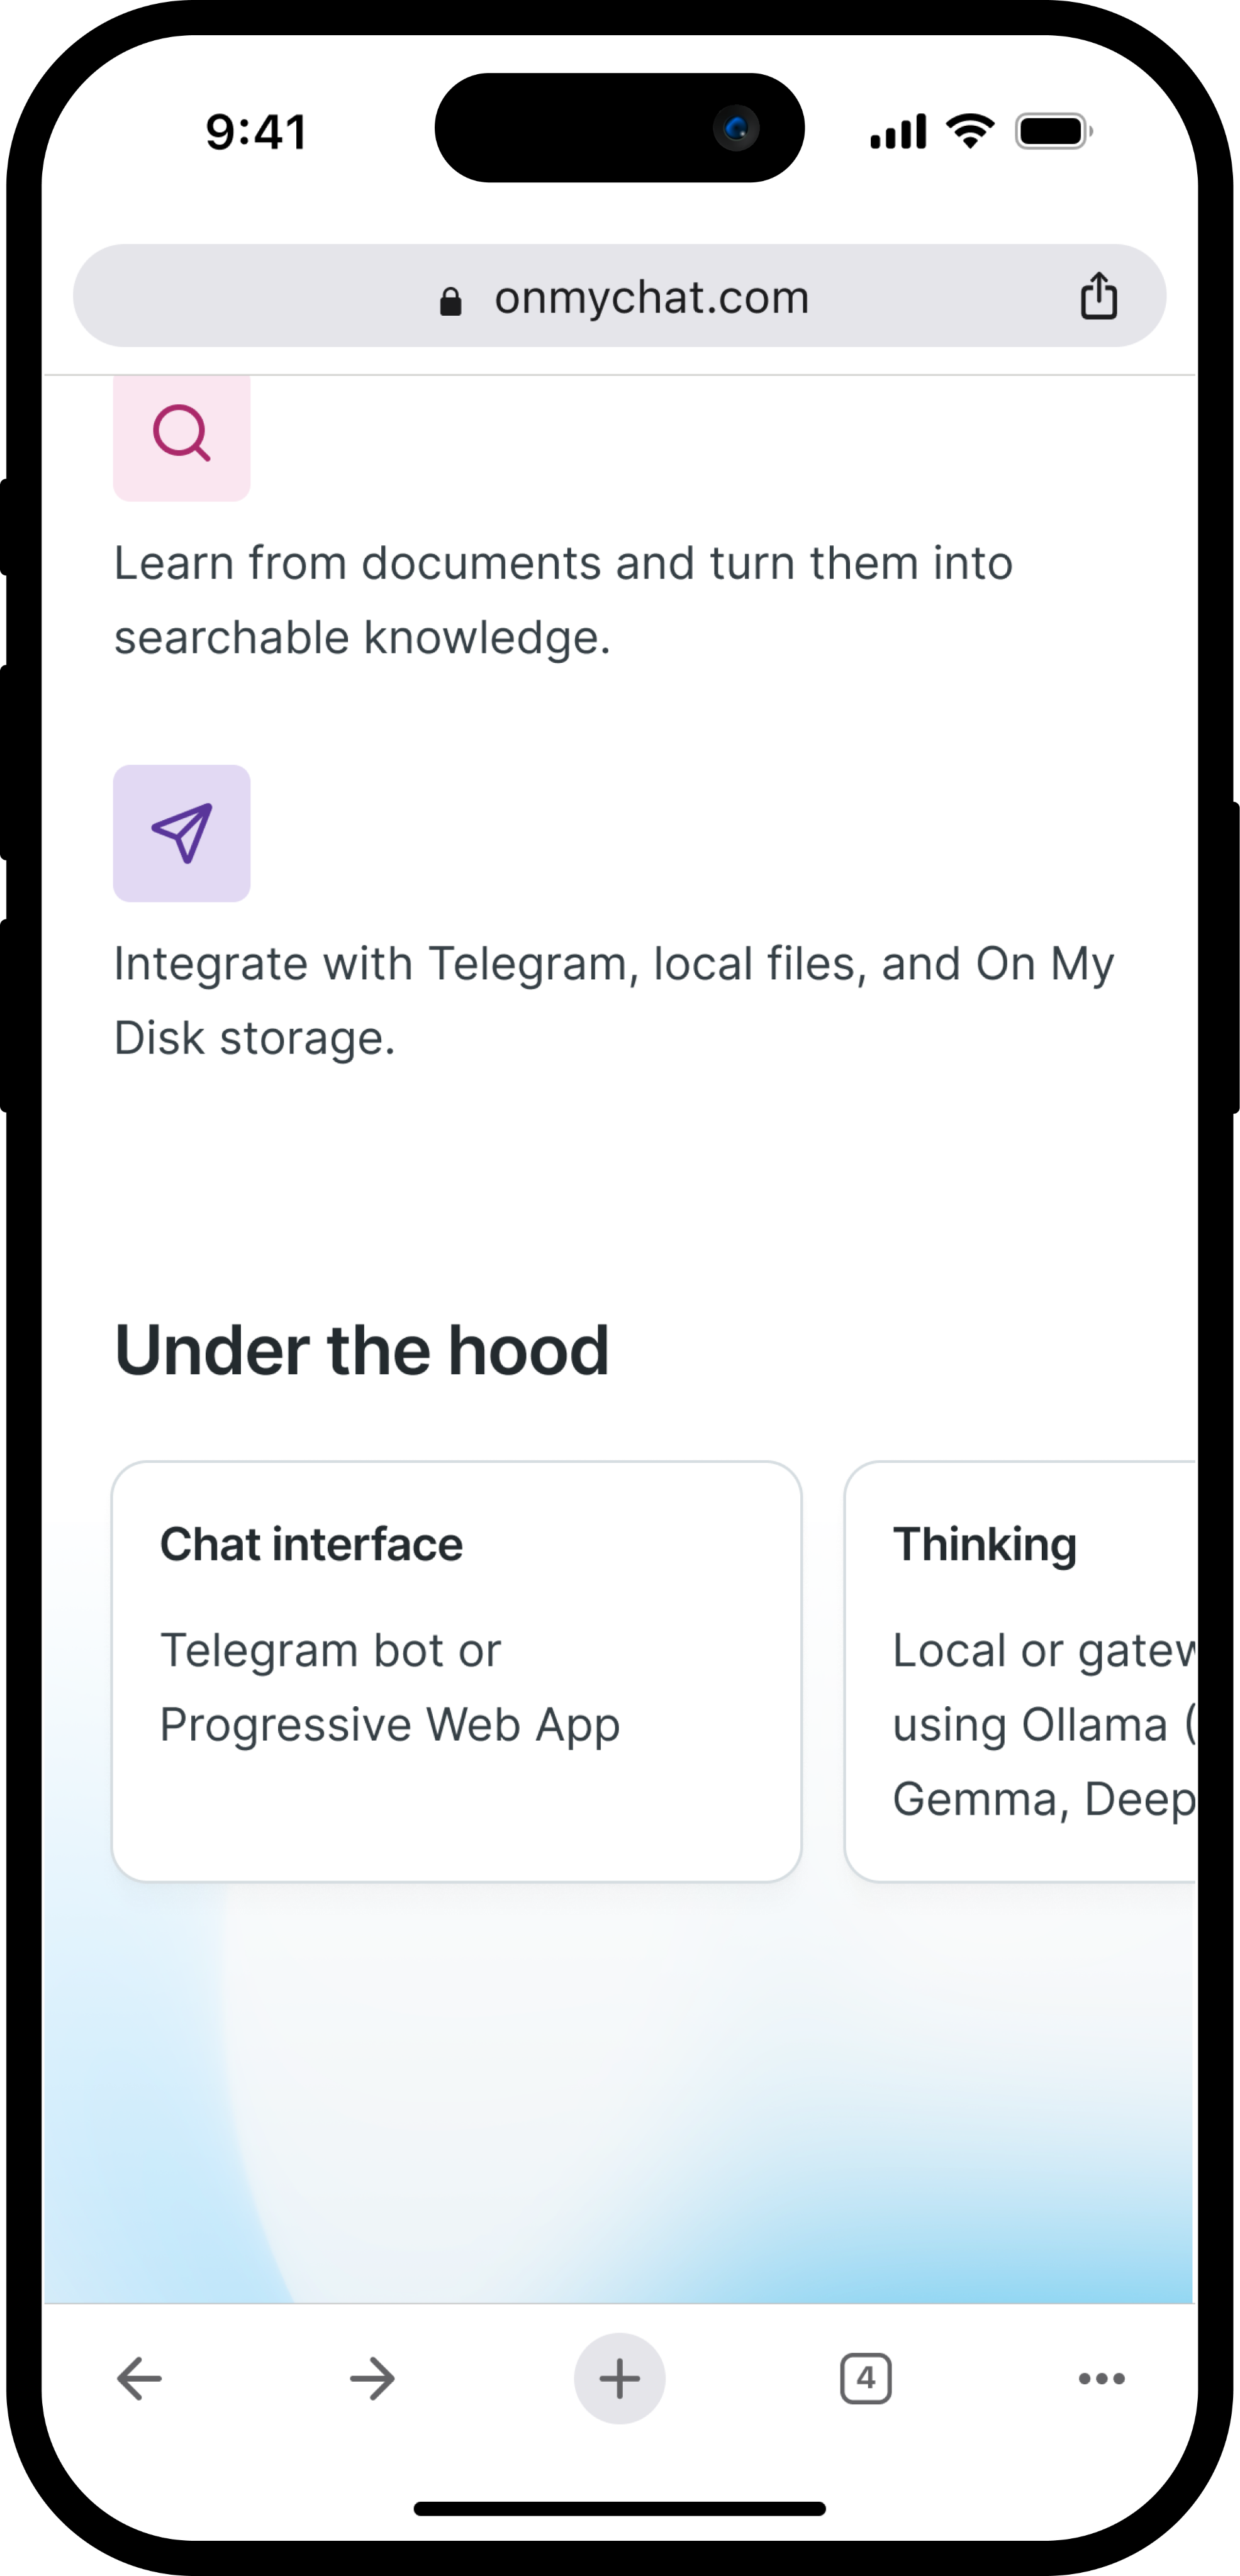Click the "Learn from documents" description text
The width and height of the screenshot is (1240, 2576).
[x=563, y=600]
